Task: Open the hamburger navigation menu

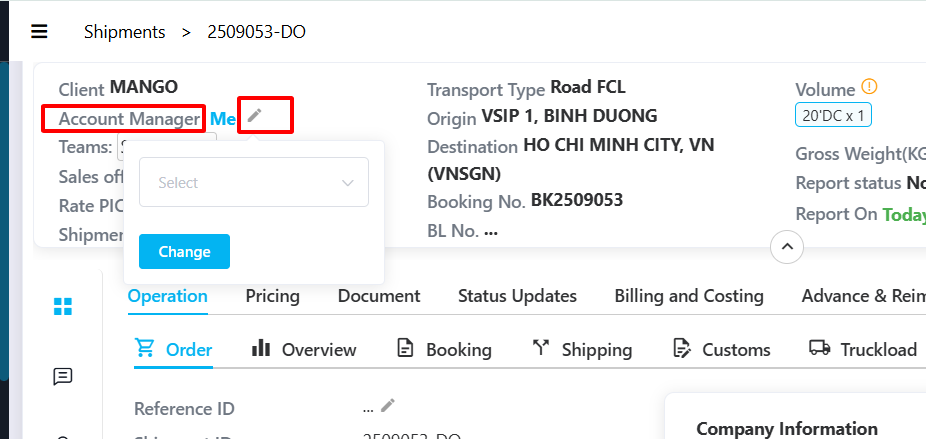Action: pos(39,31)
